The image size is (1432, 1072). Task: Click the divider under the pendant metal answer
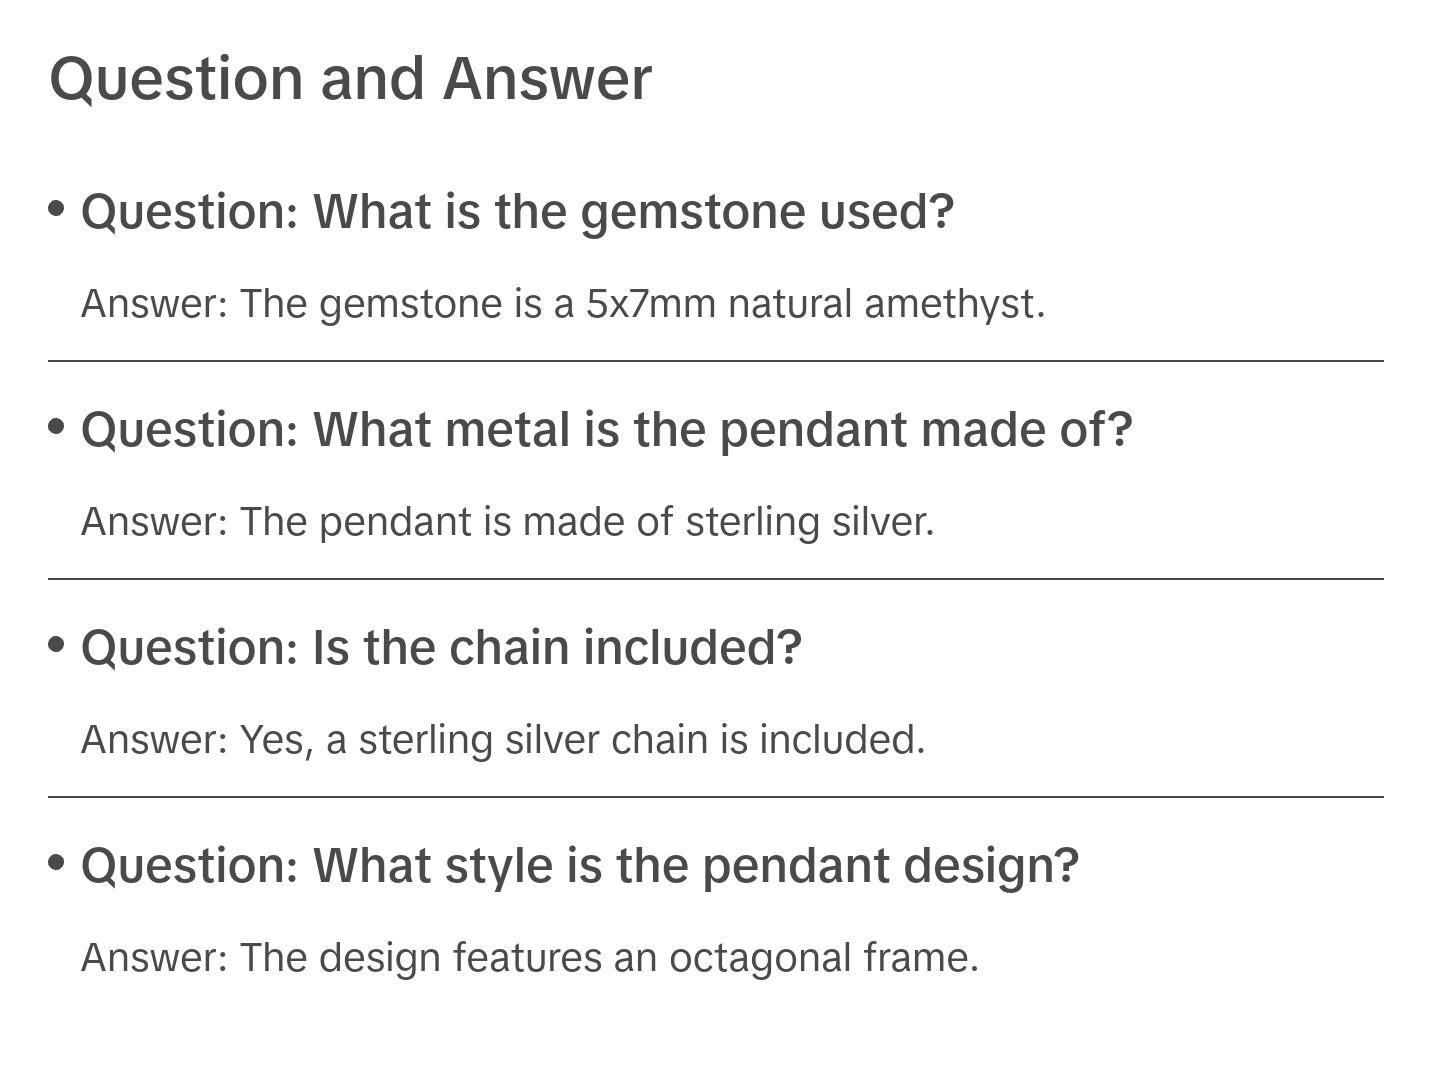tap(716, 579)
